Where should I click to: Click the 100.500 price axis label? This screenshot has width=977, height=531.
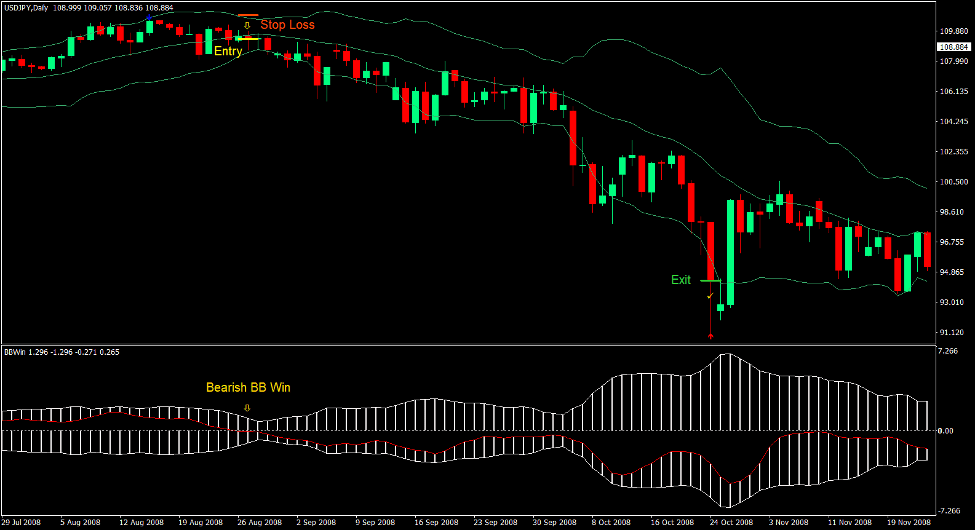953,182
